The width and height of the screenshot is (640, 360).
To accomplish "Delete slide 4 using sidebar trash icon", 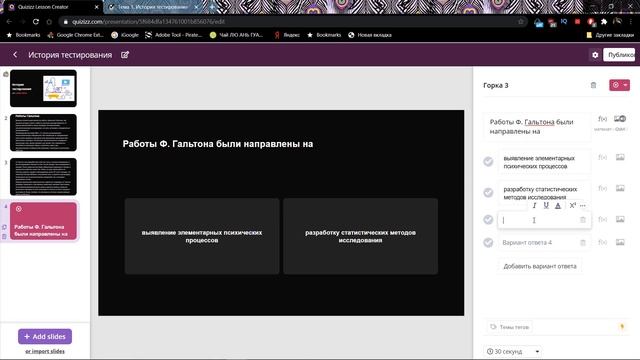I will point(4,236).
